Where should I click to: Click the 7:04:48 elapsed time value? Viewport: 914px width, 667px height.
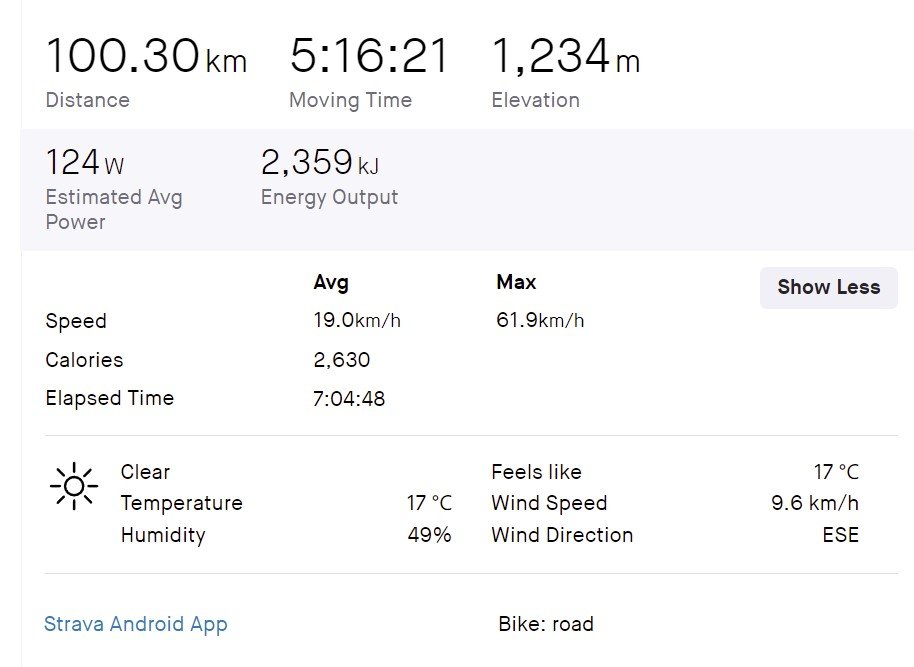tap(349, 399)
